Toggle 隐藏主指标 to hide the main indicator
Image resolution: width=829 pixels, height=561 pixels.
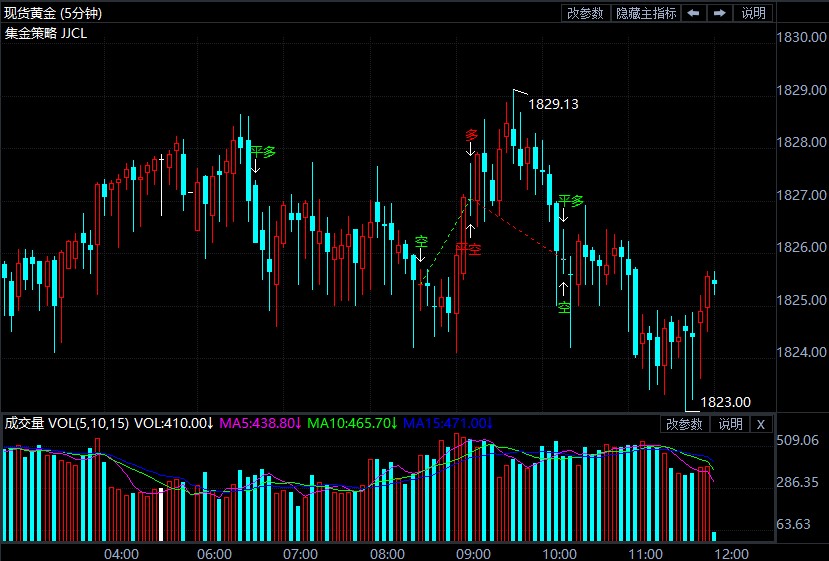coord(646,13)
